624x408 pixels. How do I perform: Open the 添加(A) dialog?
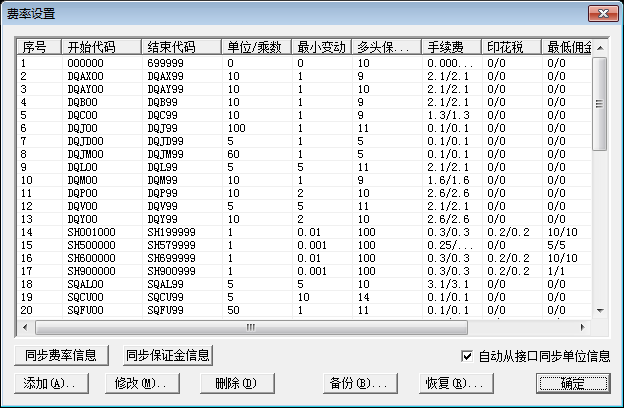click(51, 383)
